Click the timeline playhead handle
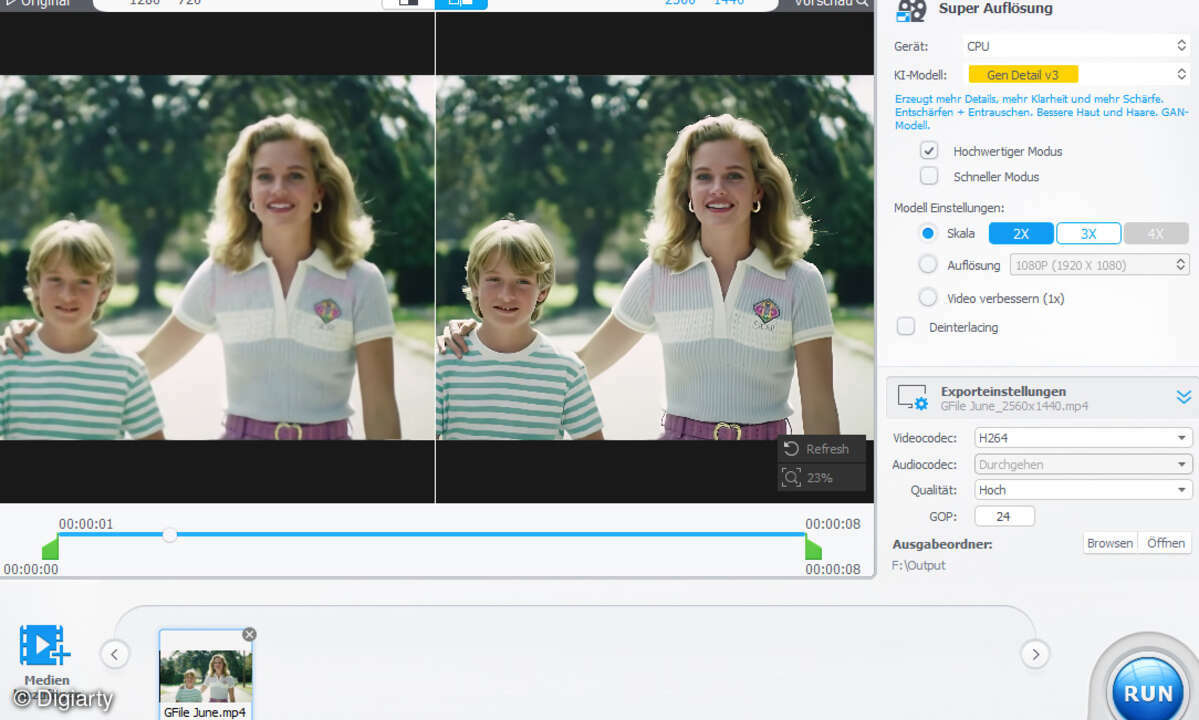Viewport: 1199px width, 720px height. 170,534
